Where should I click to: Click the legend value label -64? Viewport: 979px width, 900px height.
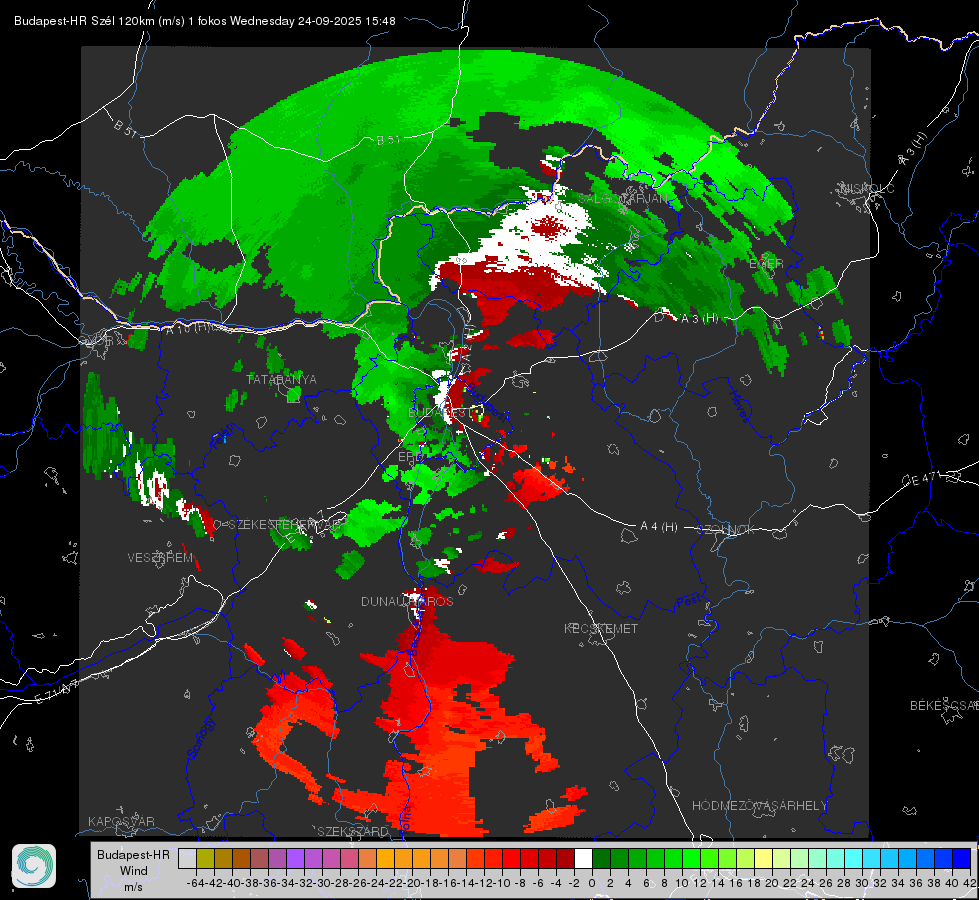196,883
